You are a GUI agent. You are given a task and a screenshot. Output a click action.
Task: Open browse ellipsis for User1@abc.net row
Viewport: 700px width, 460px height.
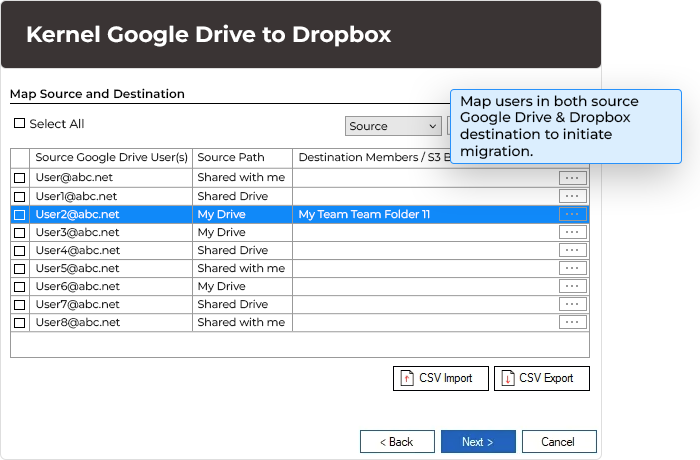(x=572, y=196)
